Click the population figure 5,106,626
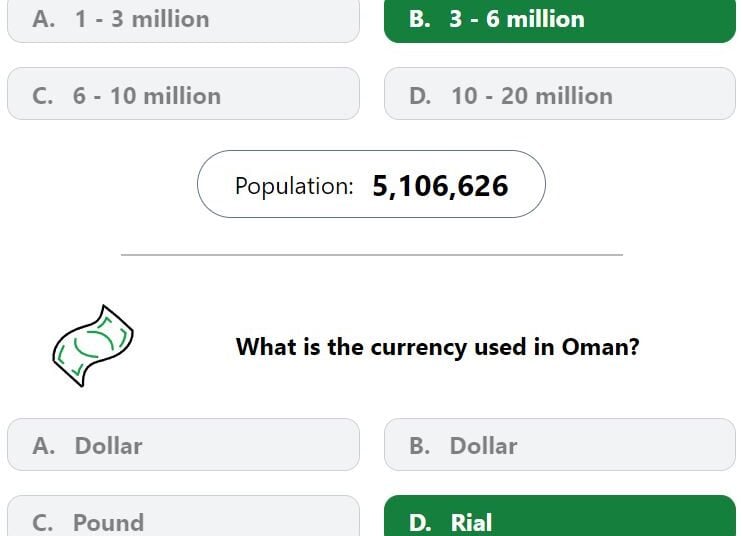Viewport: 742px width, 536px height. tap(440, 185)
